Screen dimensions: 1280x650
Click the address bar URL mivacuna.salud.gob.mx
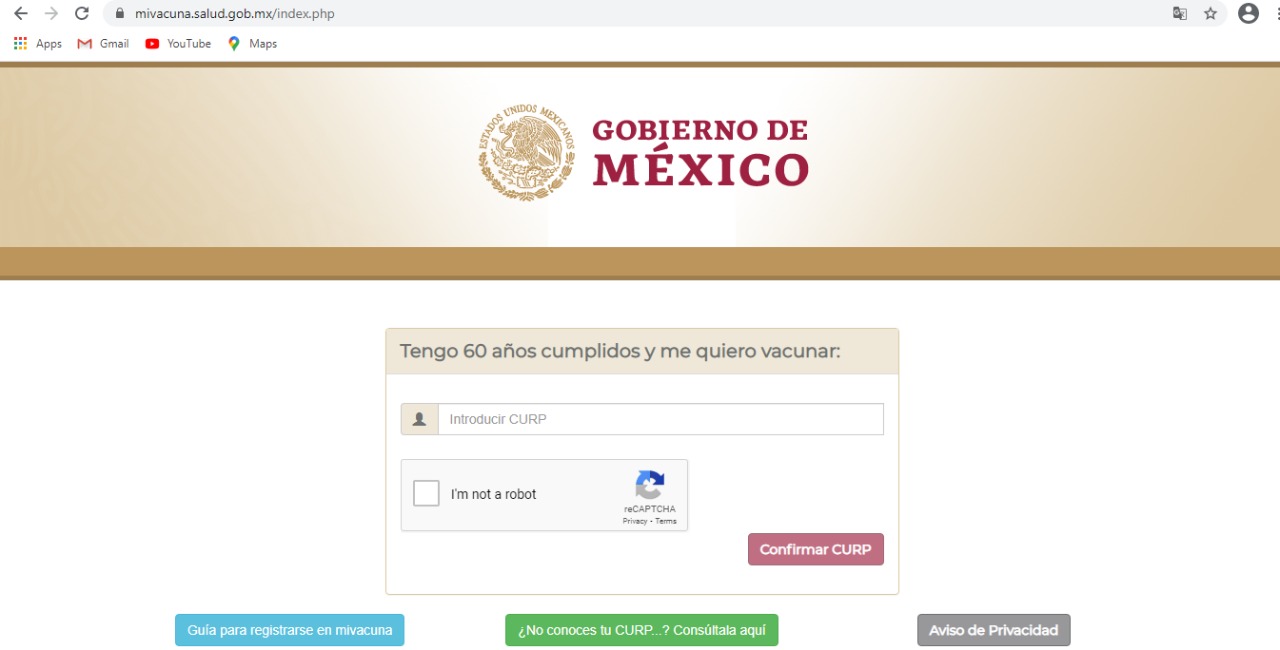click(x=234, y=14)
